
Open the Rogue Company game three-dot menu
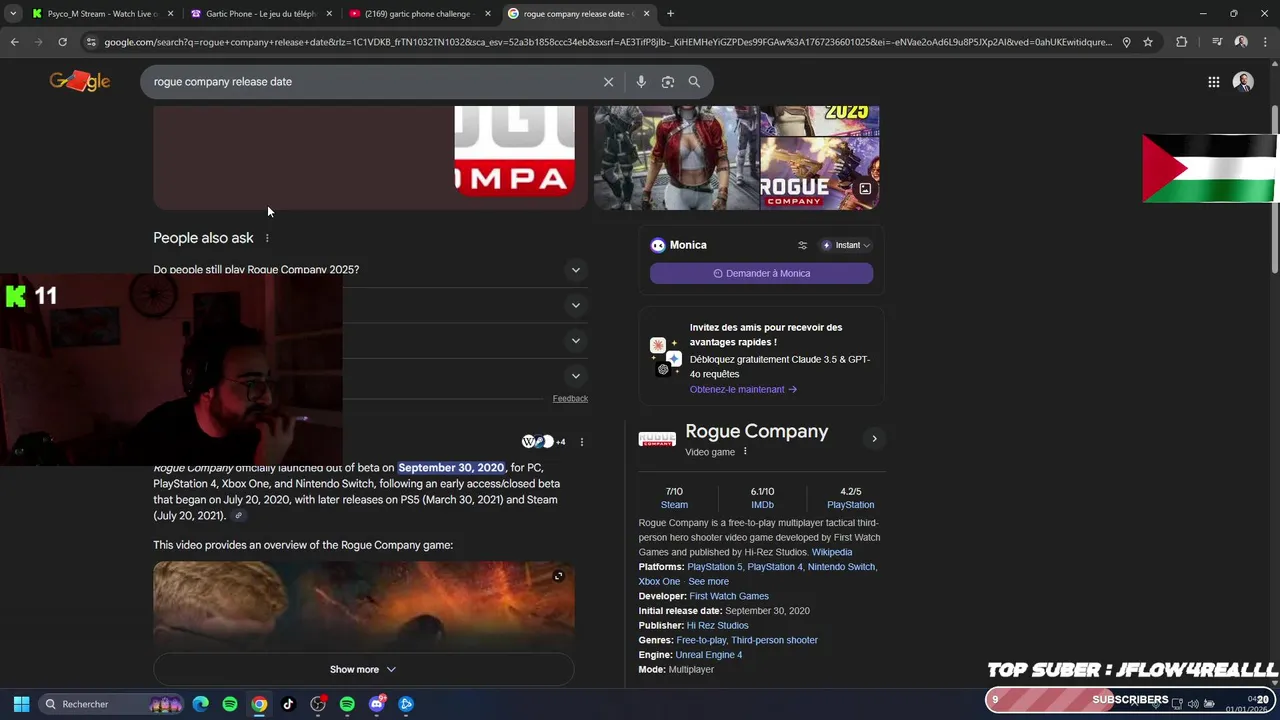tap(745, 452)
